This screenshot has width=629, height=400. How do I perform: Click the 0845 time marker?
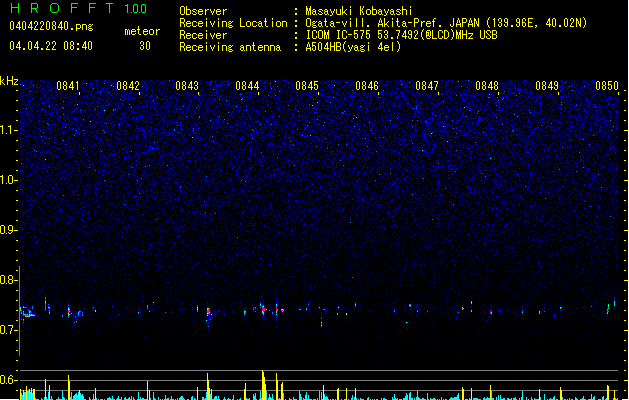pyautogui.click(x=307, y=86)
